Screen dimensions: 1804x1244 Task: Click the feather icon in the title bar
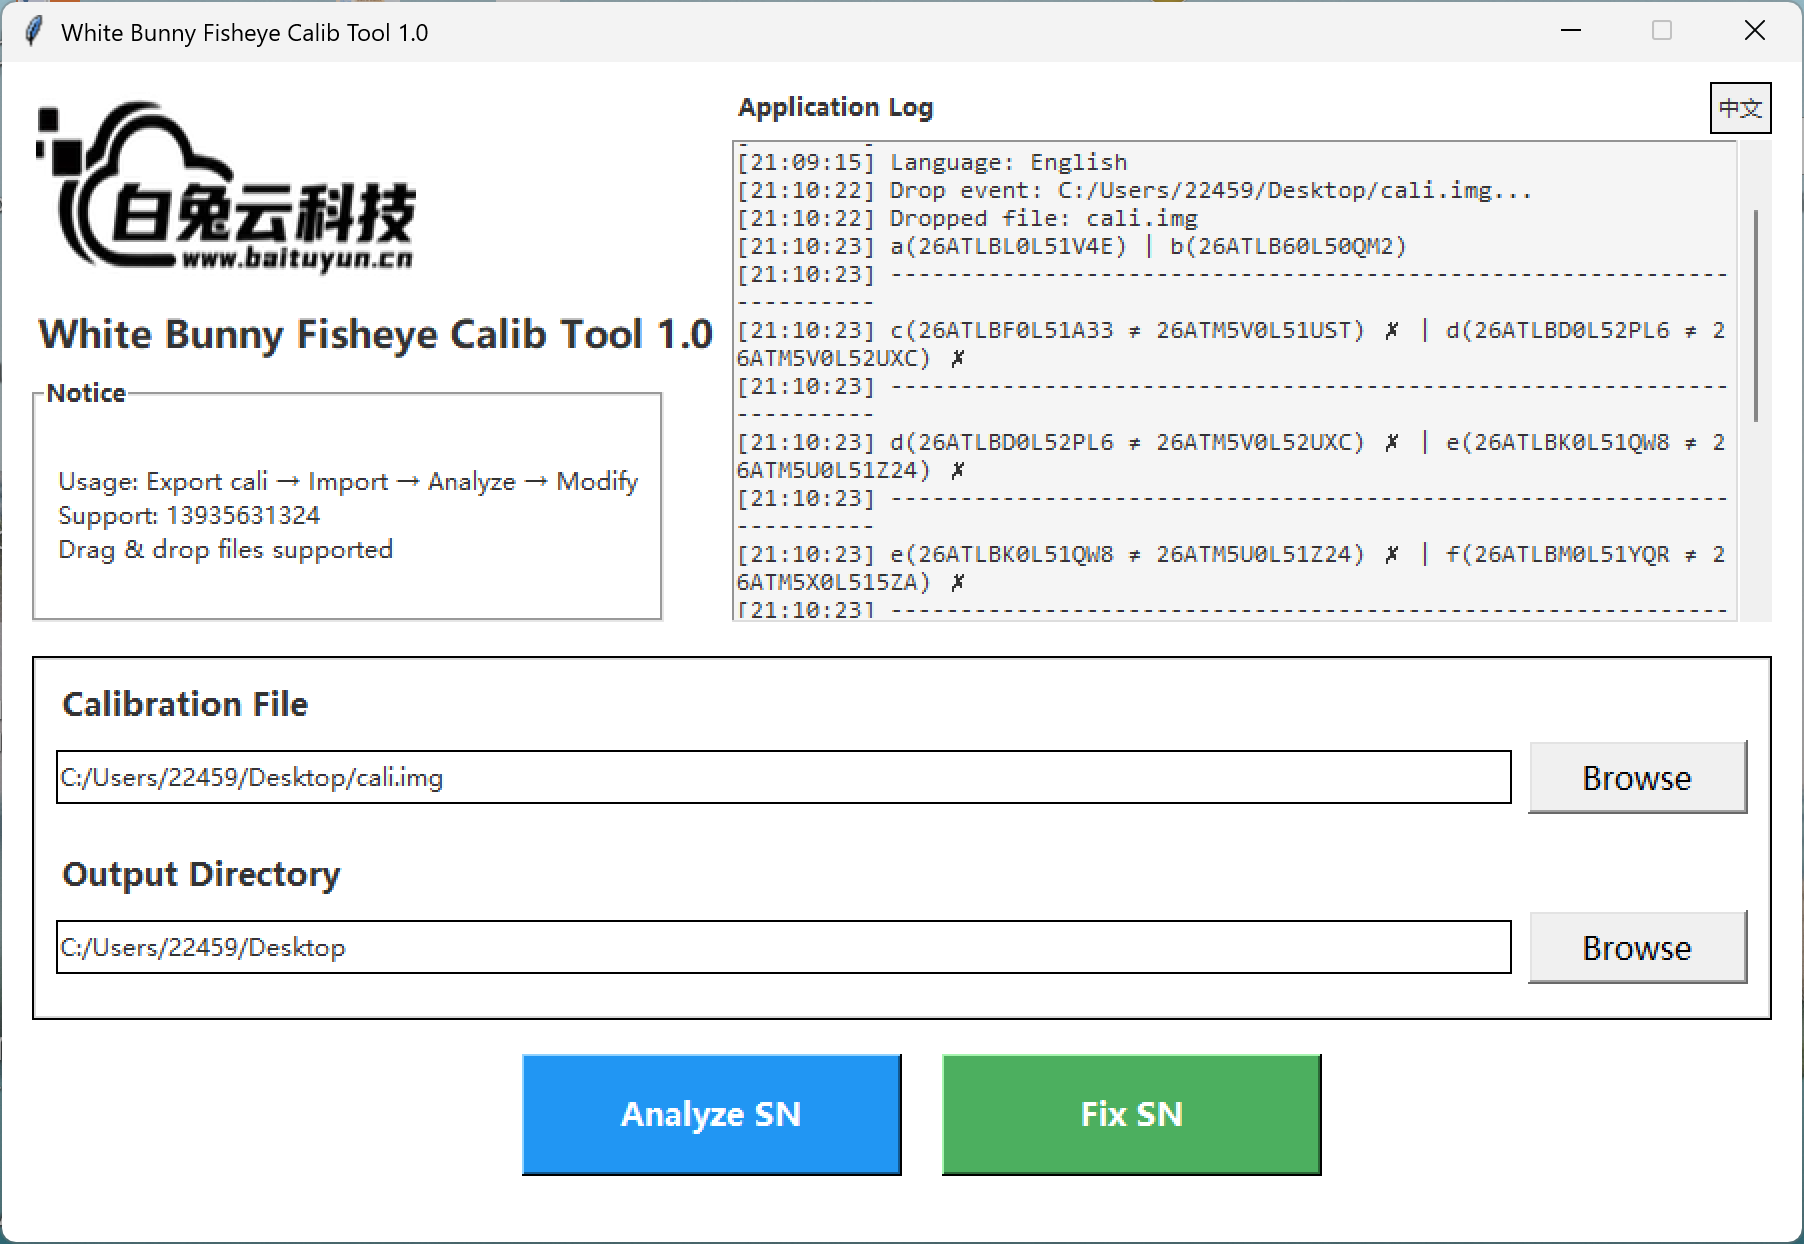[x=33, y=32]
